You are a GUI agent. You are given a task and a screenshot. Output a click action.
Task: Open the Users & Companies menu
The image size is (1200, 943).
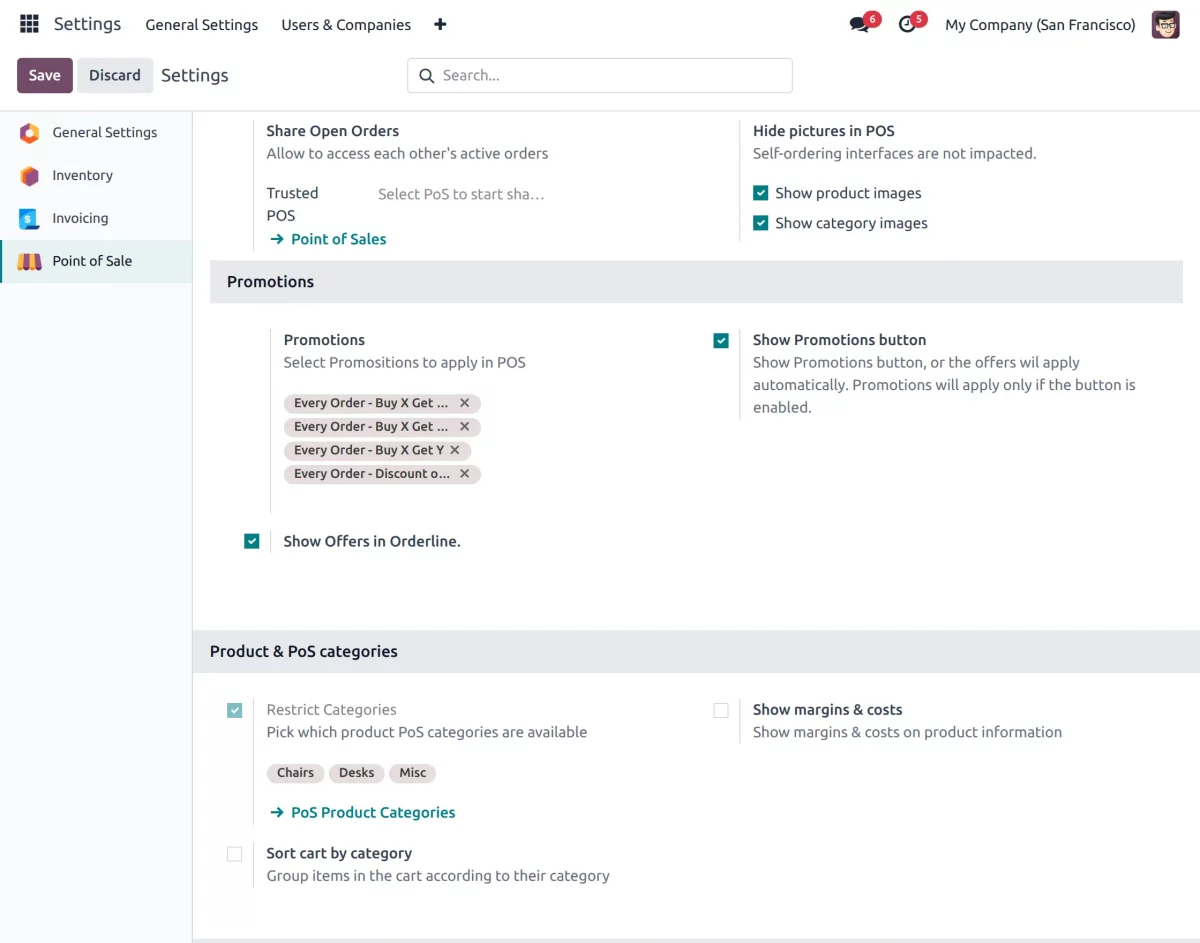click(x=346, y=25)
